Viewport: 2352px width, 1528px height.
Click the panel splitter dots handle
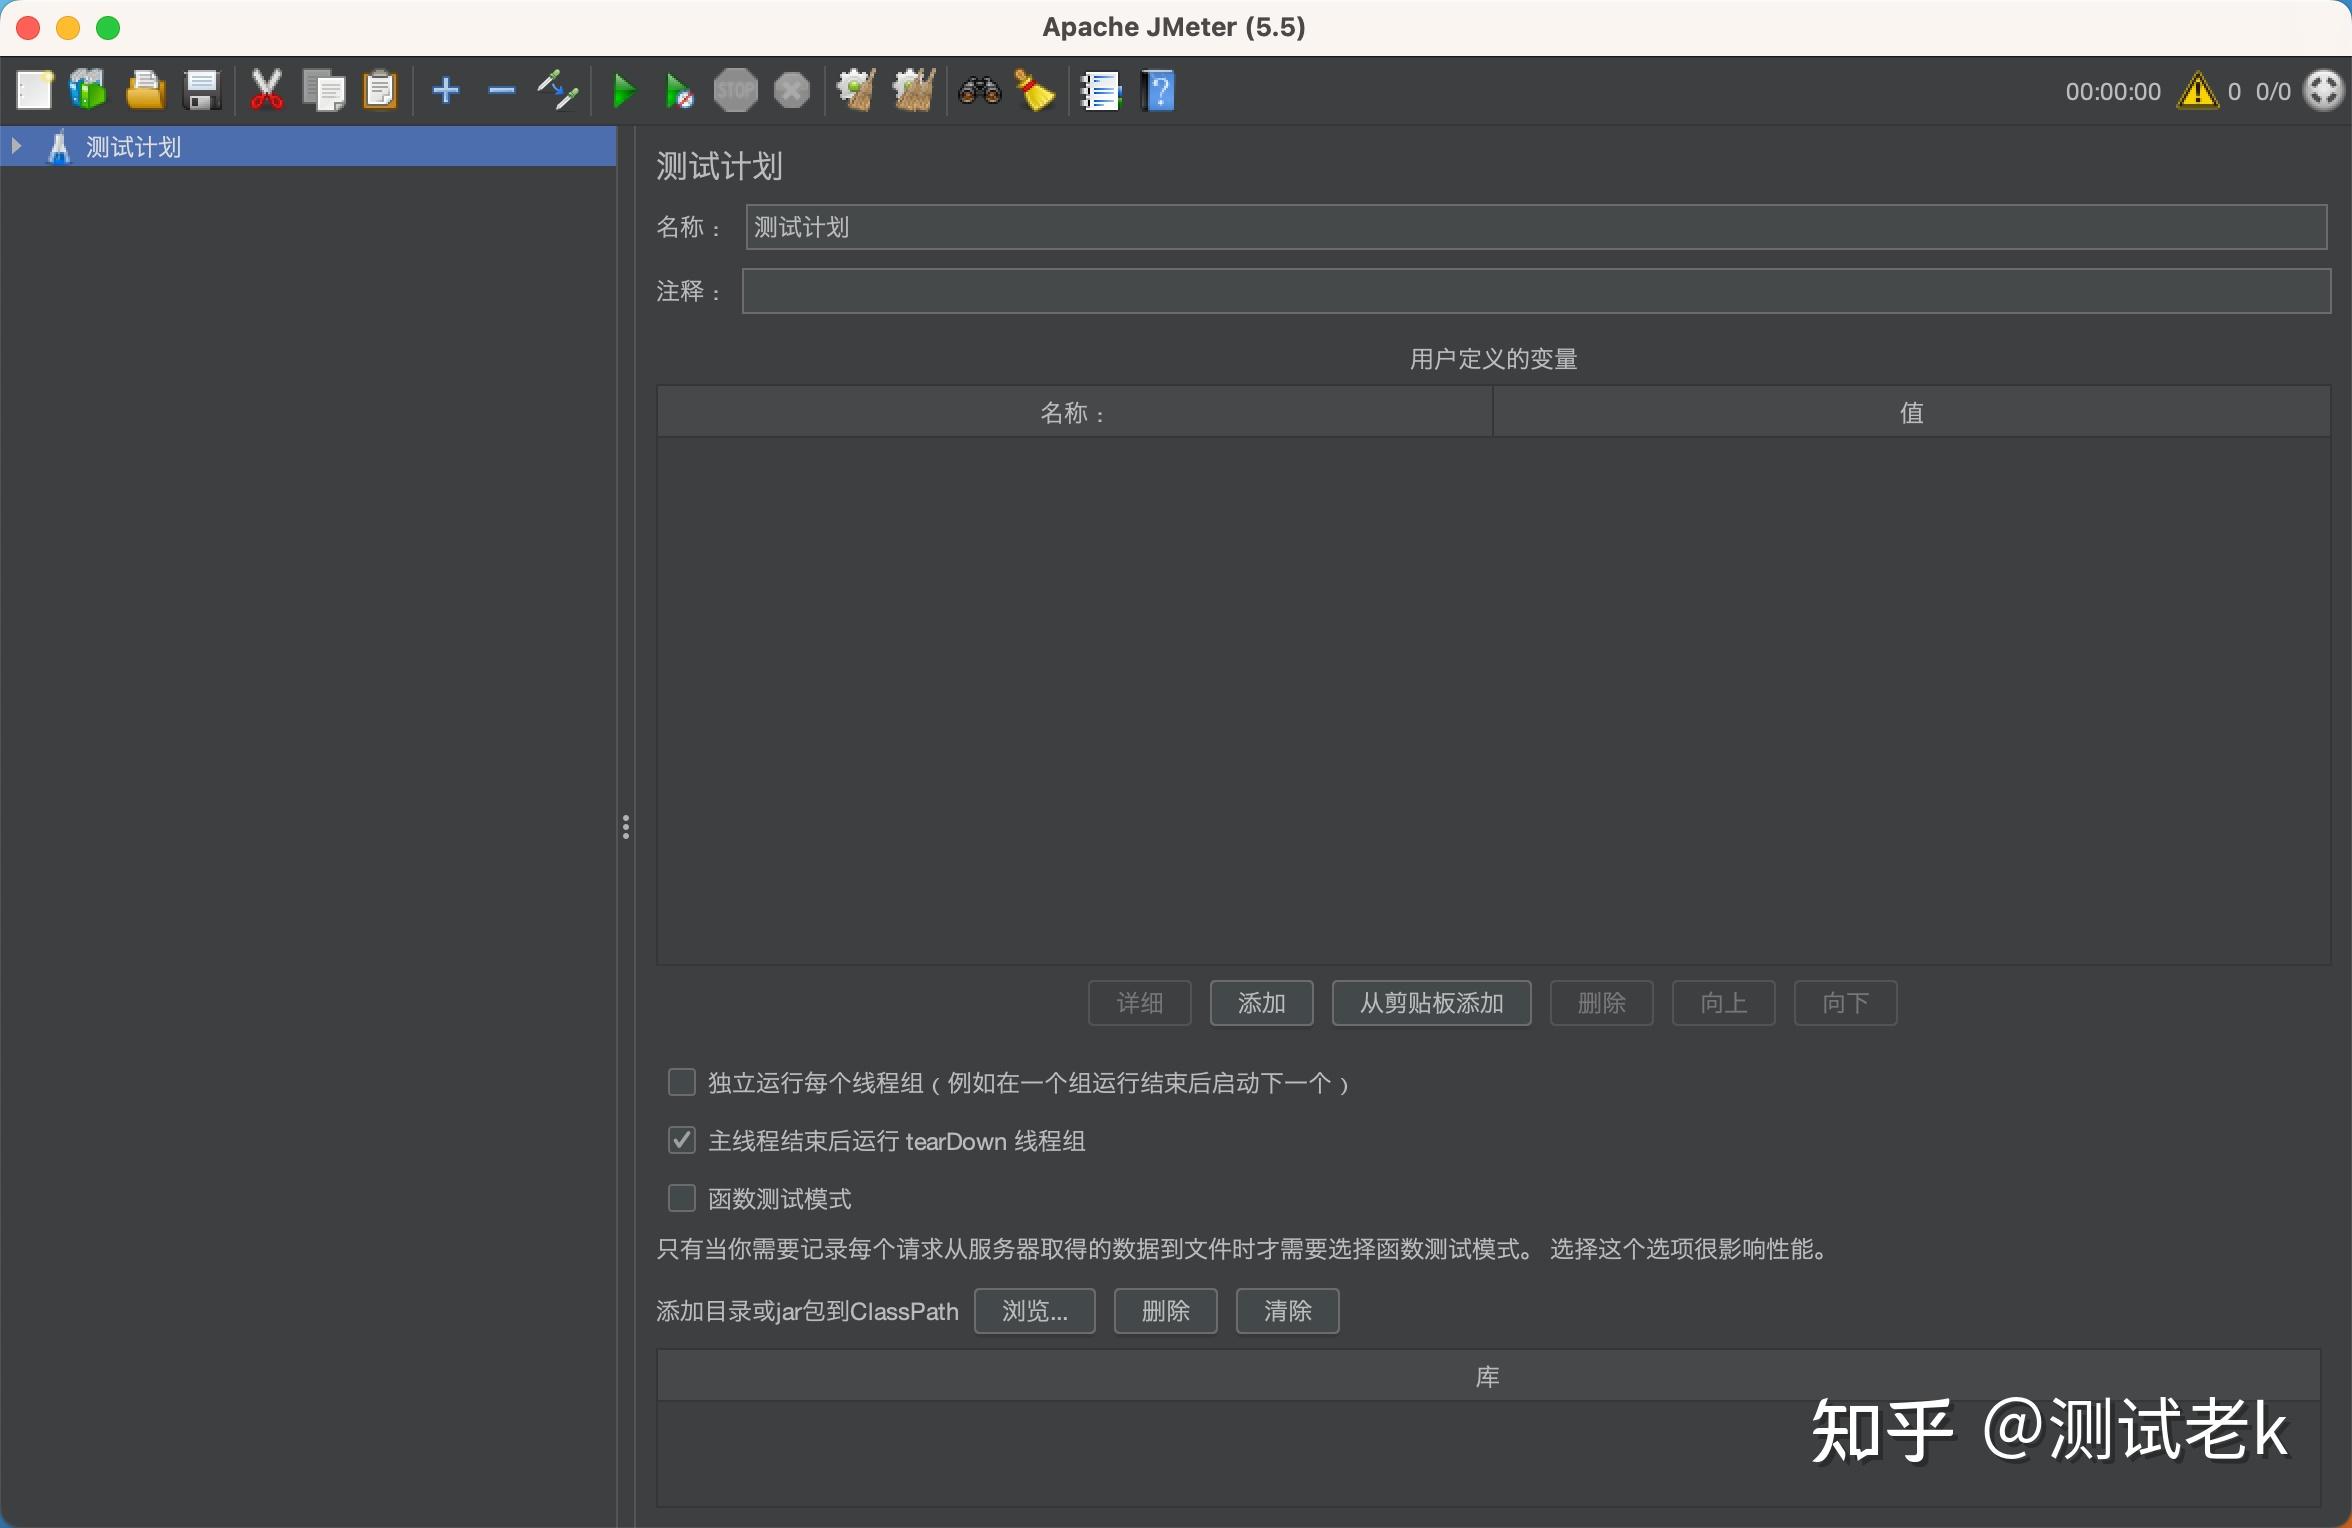627,826
